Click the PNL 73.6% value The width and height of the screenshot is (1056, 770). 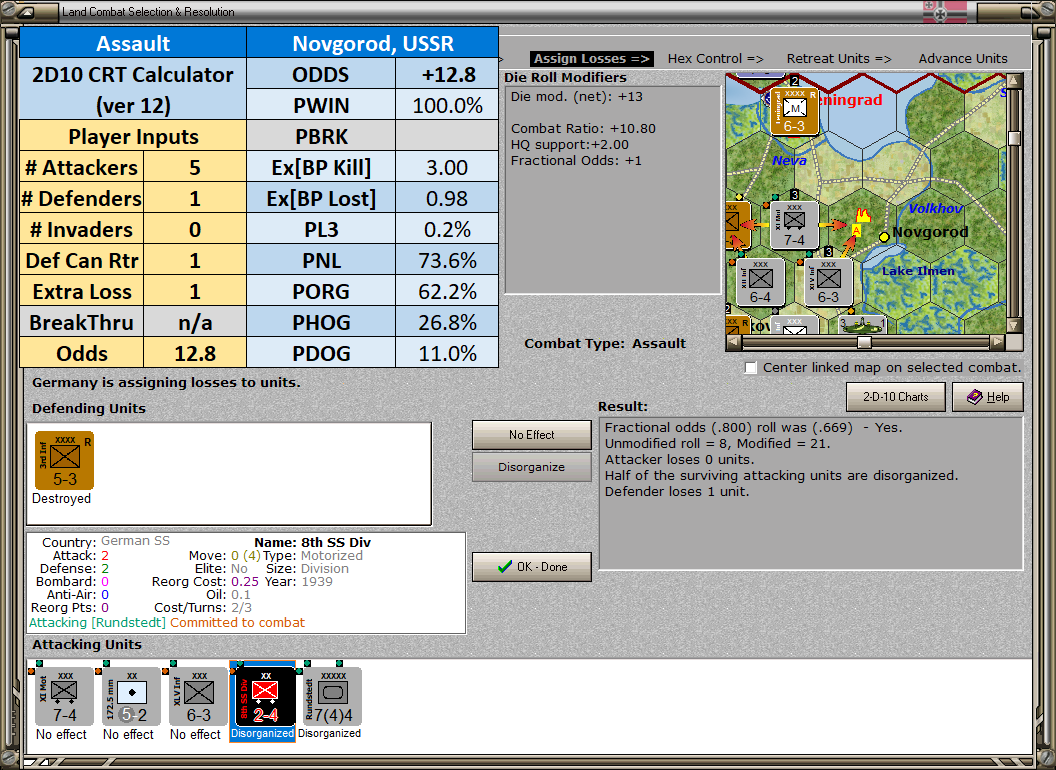coord(447,260)
